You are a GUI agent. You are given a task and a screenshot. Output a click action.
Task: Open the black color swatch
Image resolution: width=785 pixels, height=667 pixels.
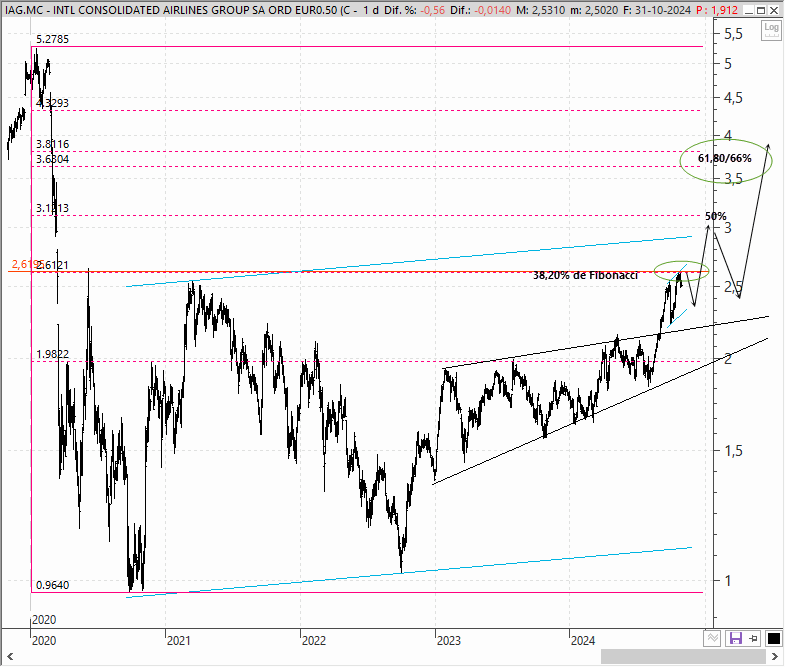[773, 638]
